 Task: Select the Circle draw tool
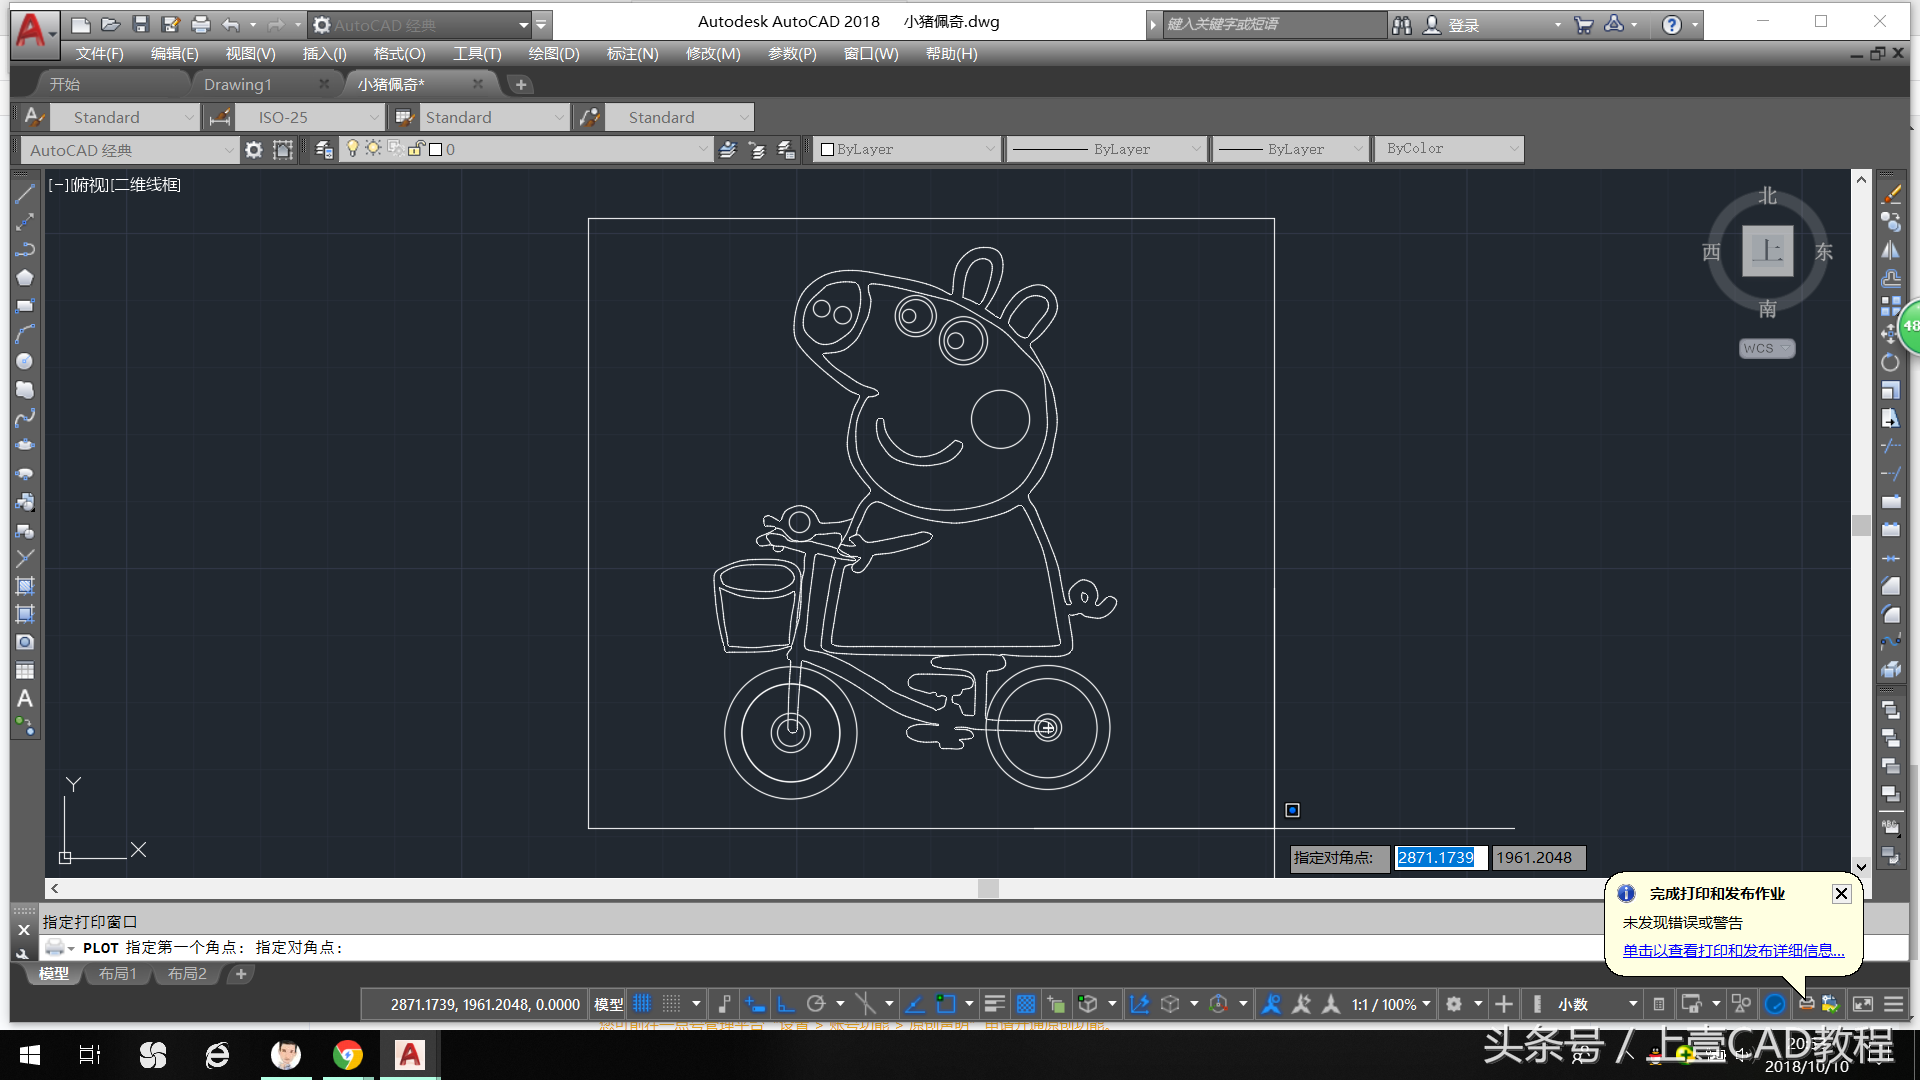click(25, 361)
